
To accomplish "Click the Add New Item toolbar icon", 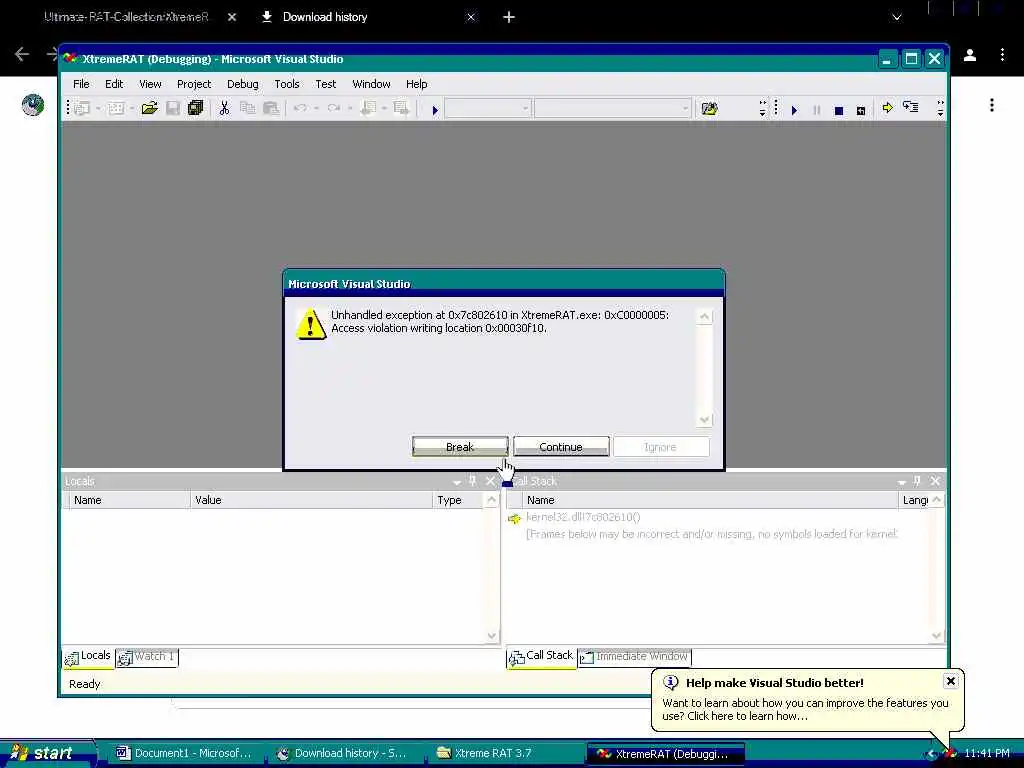I will tap(116, 108).
